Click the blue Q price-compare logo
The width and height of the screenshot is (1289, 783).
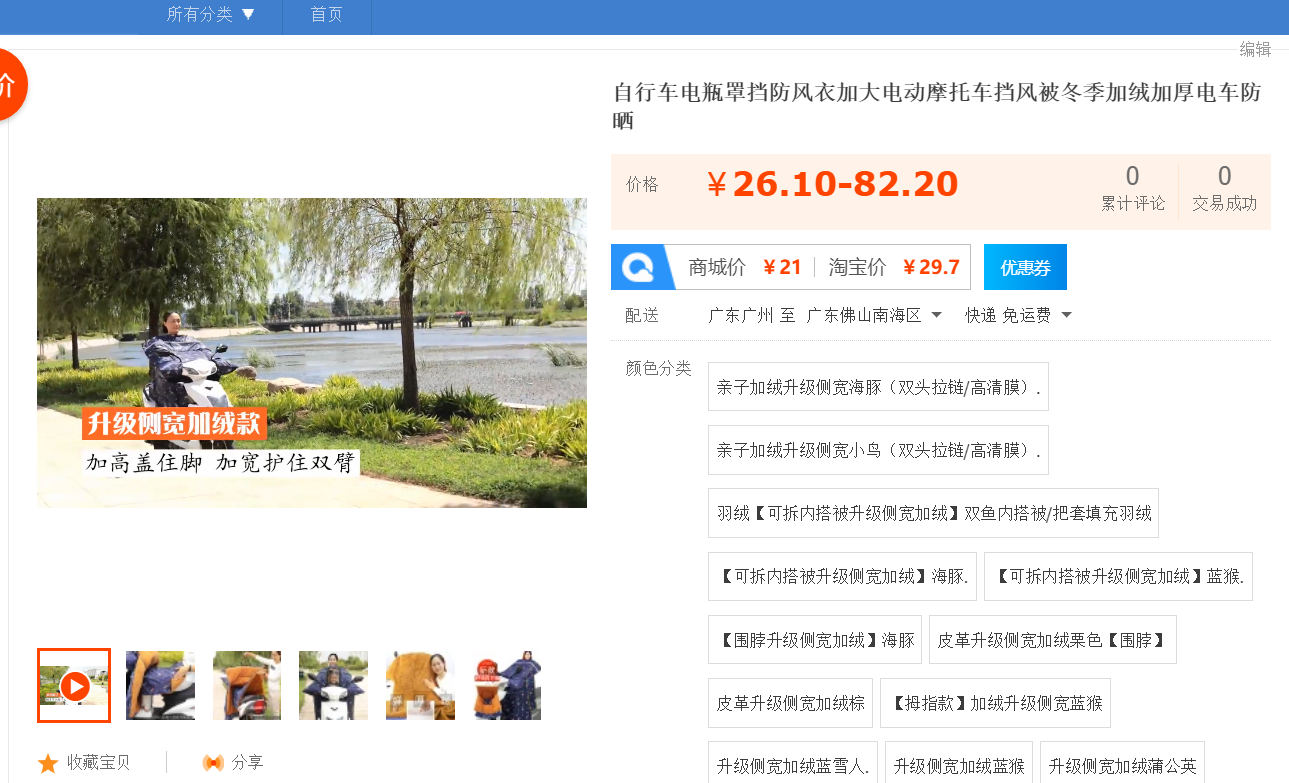pos(638,267)
